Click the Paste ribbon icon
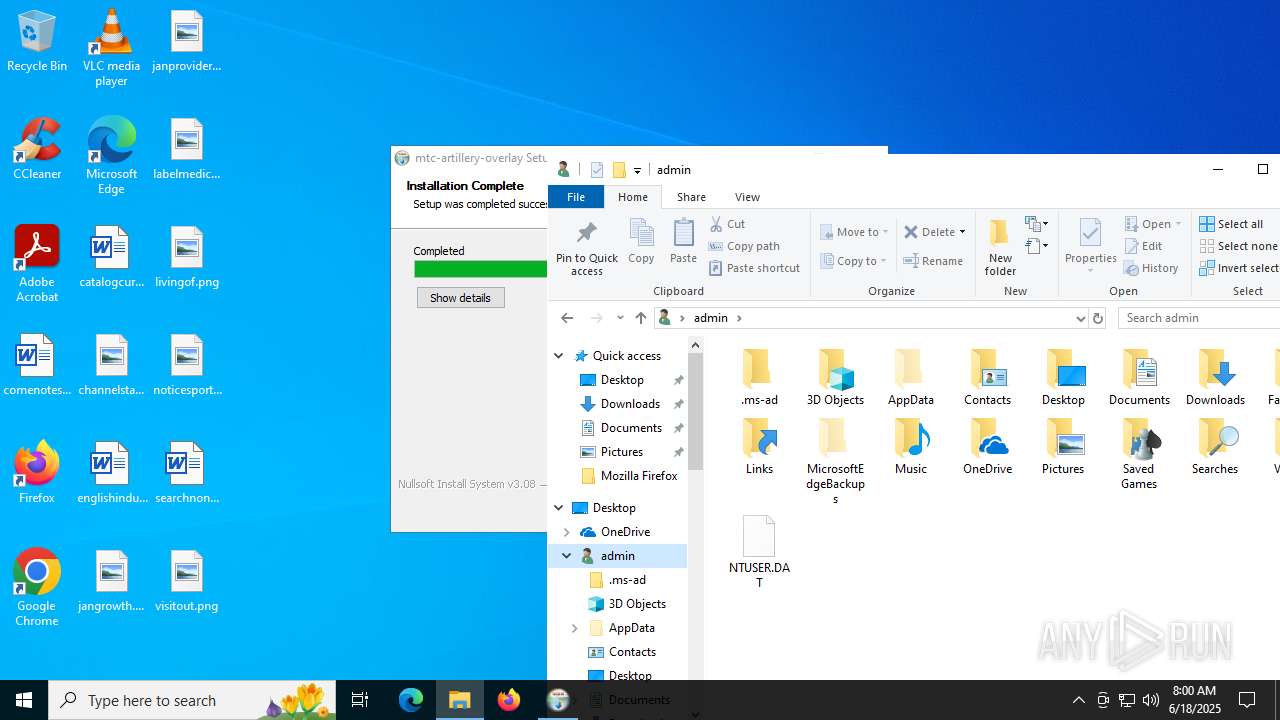 [683, 241]
